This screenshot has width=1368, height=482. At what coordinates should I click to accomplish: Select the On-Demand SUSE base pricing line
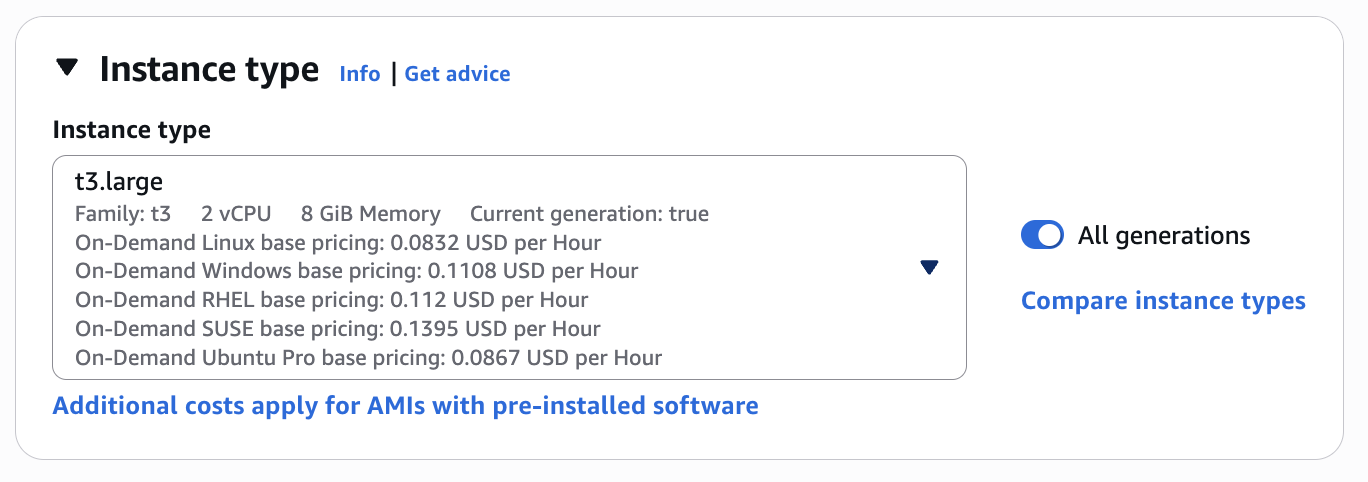tap(338, 329)
